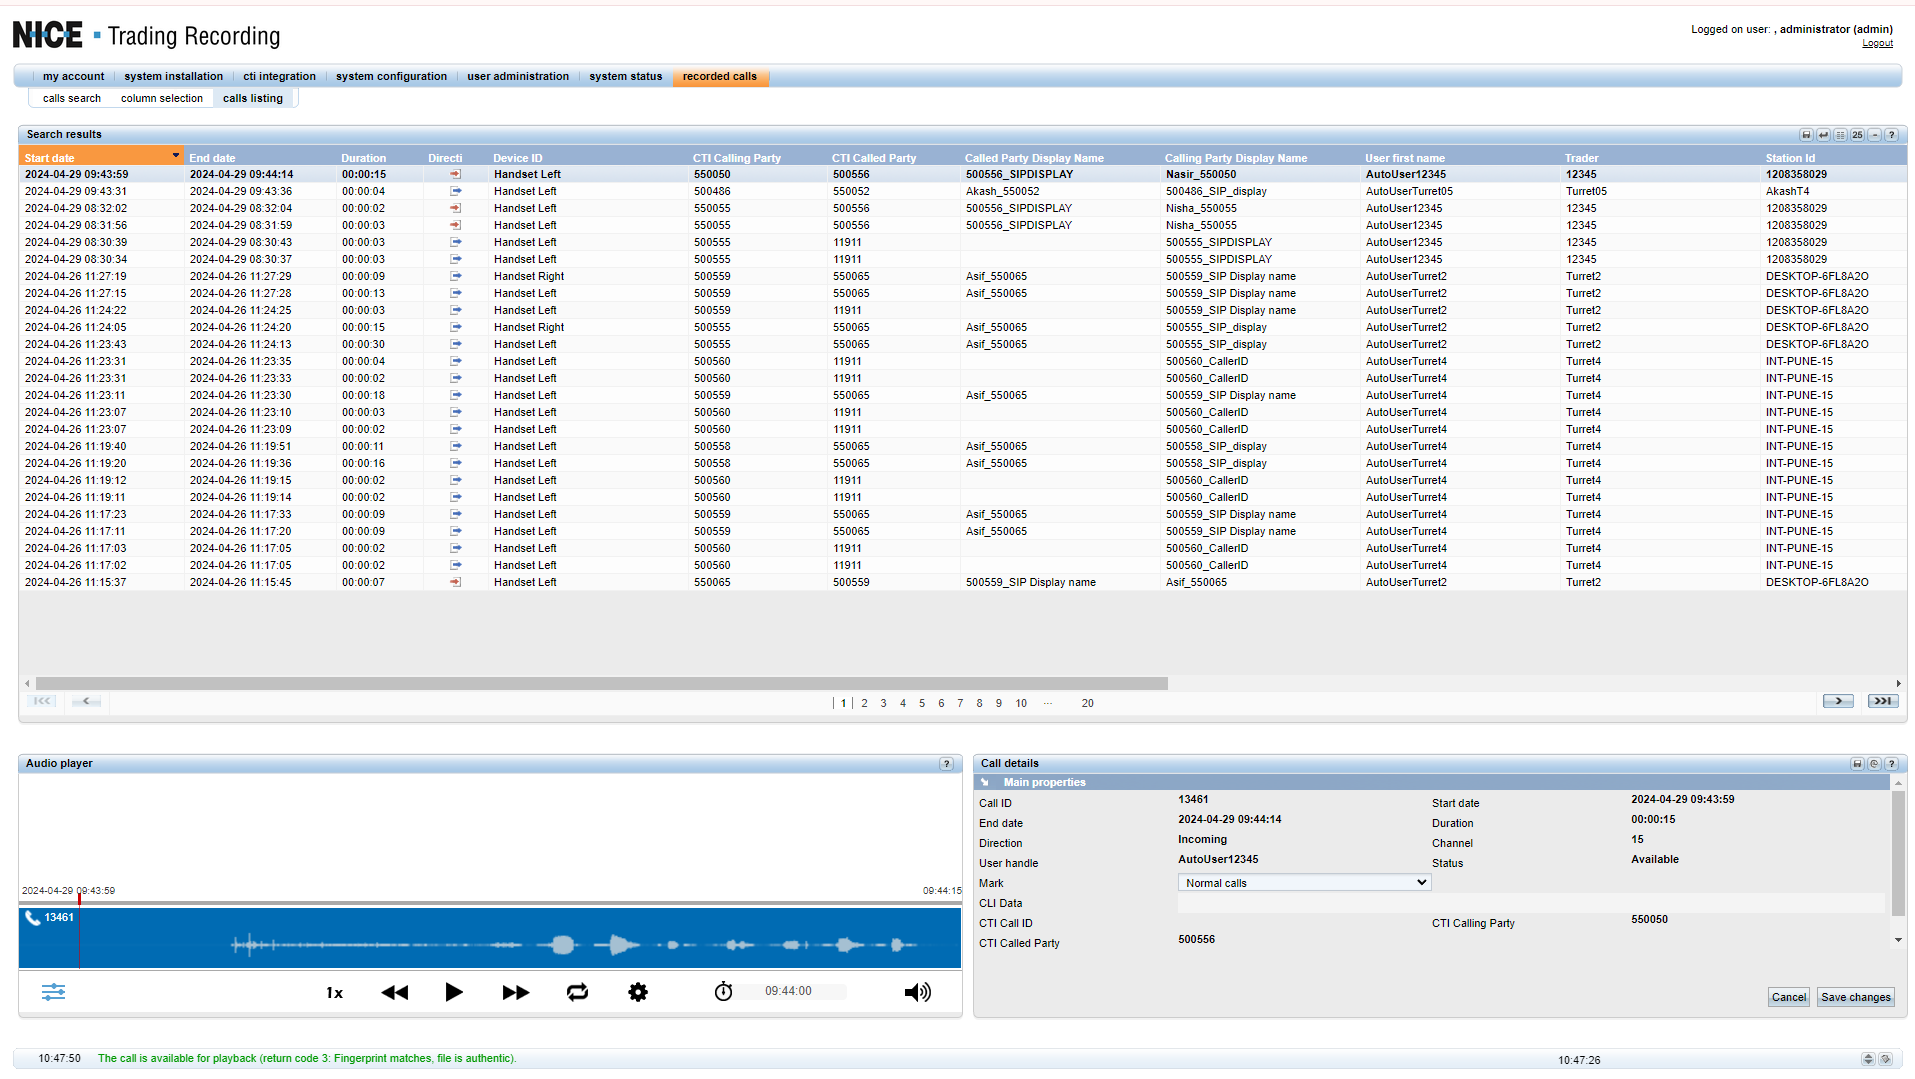This screenshot has width=1915, height=1079.
Task: Open the audio player gear settings
Action: tap(638, 992)
